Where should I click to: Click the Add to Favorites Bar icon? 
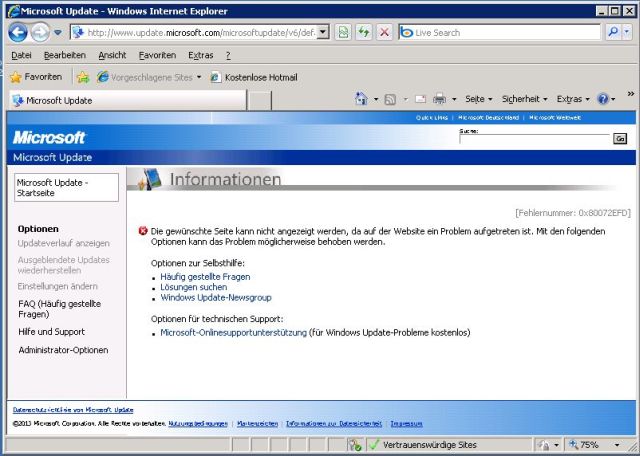[83, 77]
